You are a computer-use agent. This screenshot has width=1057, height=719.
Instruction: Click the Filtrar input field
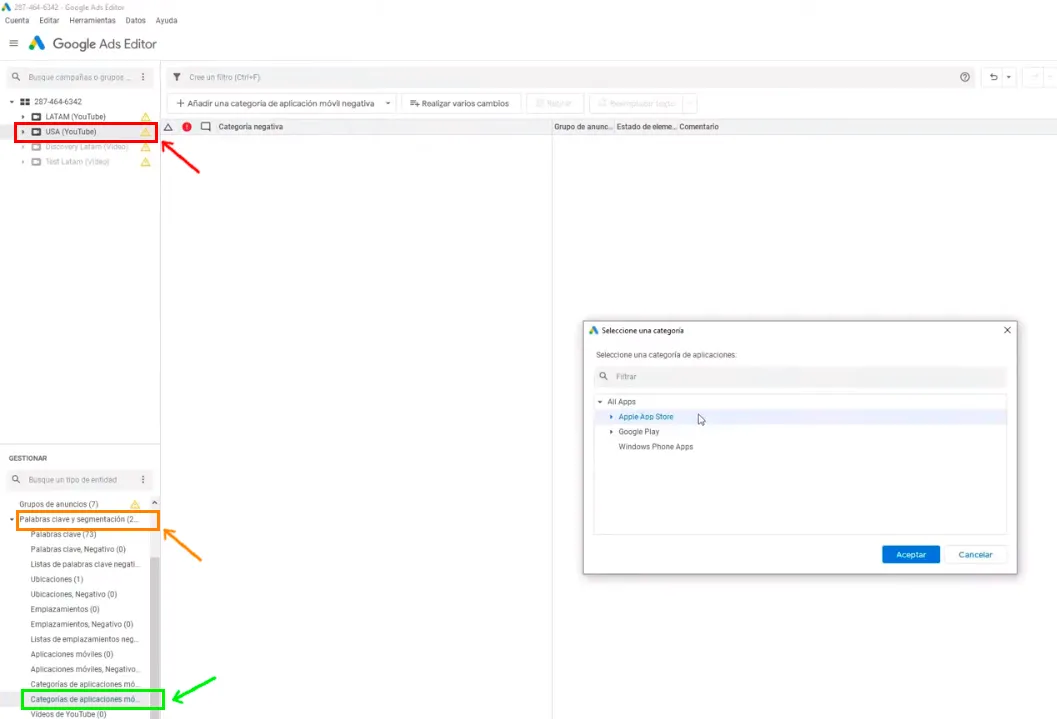point(801,376)
